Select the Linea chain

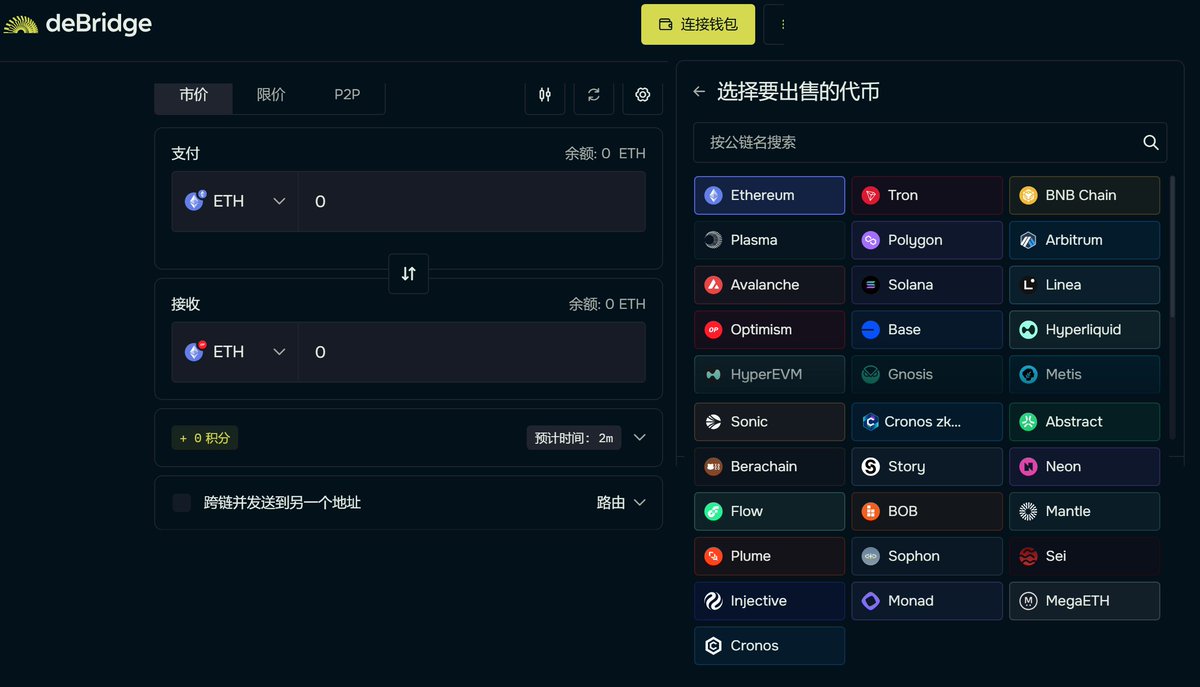point(1084,285)
